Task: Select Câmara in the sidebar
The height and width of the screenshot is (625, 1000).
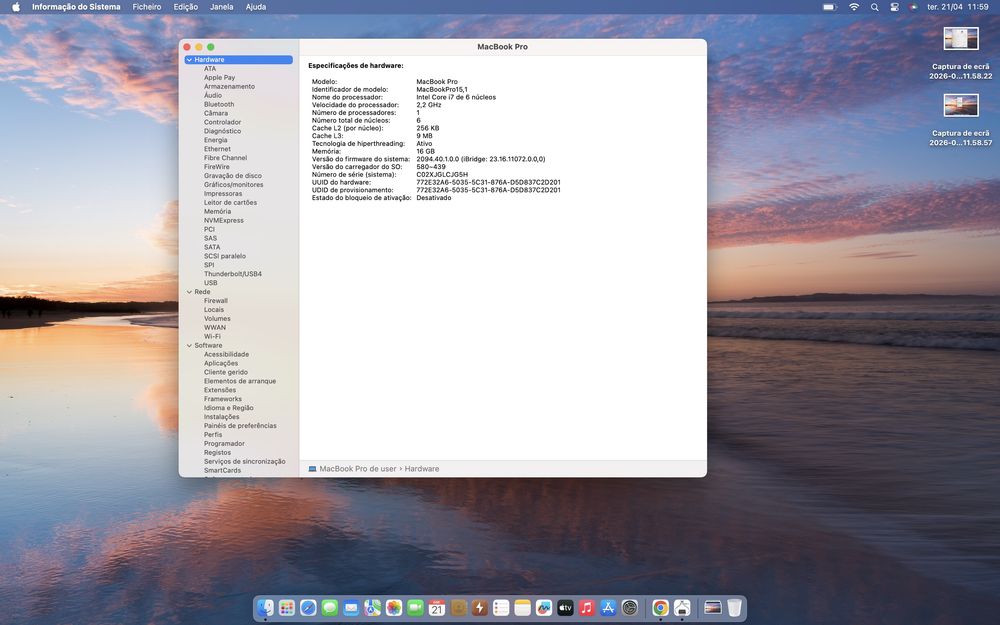Action: click(216, 114)
